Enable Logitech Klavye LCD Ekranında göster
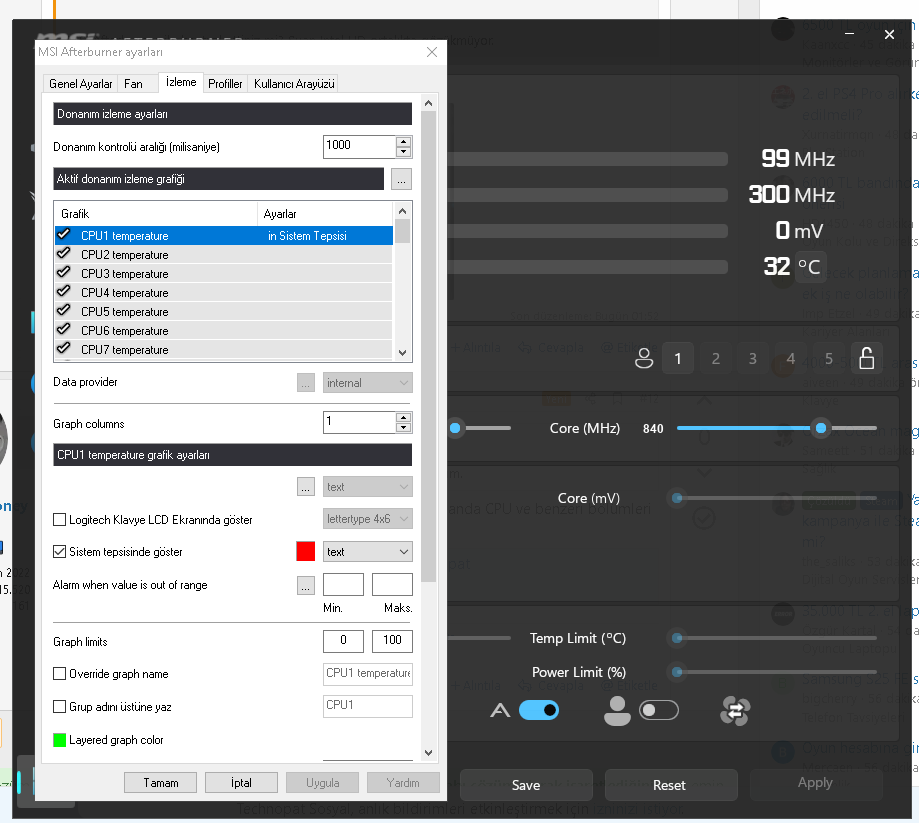 tap(59, 519)
